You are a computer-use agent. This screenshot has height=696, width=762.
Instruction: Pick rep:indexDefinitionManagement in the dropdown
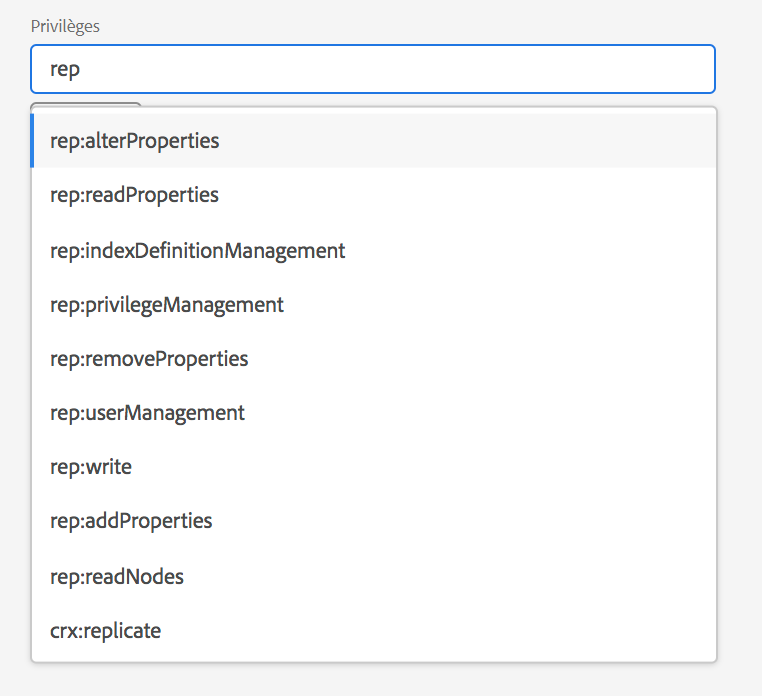coord(197,250)
